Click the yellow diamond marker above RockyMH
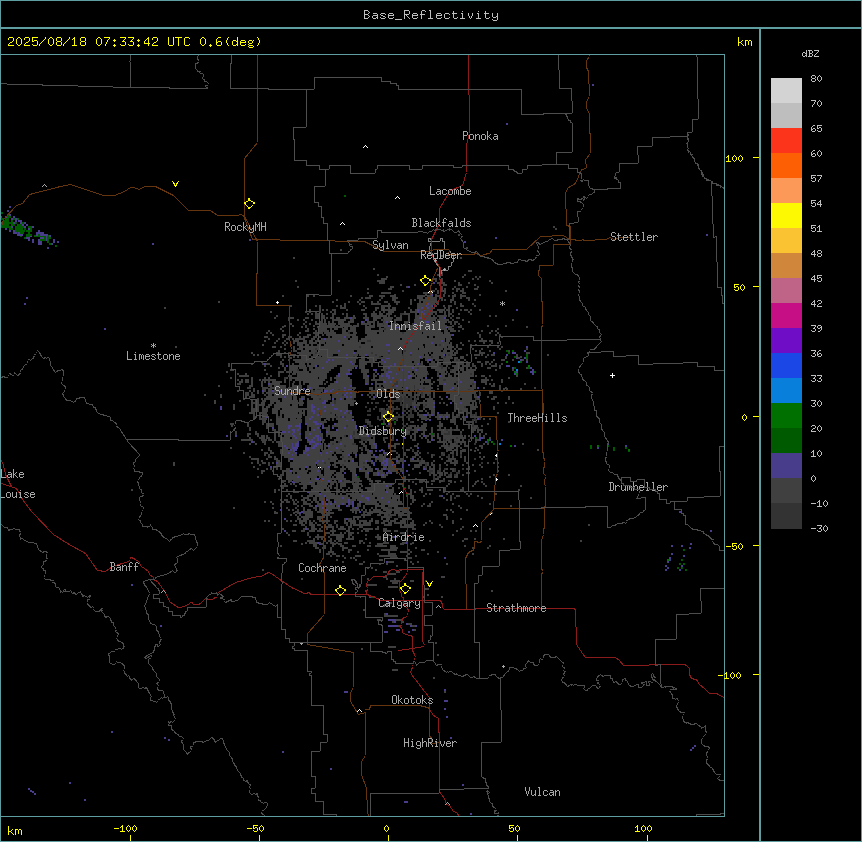Viewport: 862px width, 842px height. pos(250,204)
